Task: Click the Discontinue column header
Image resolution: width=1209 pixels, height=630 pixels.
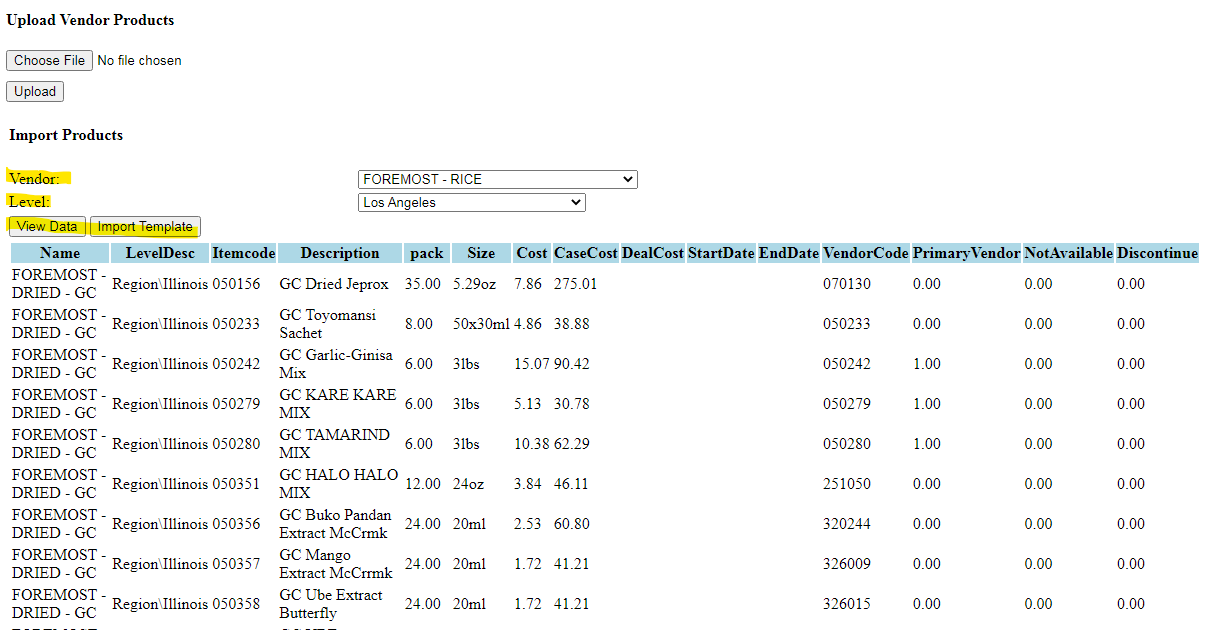Action: pos(1157,253)
